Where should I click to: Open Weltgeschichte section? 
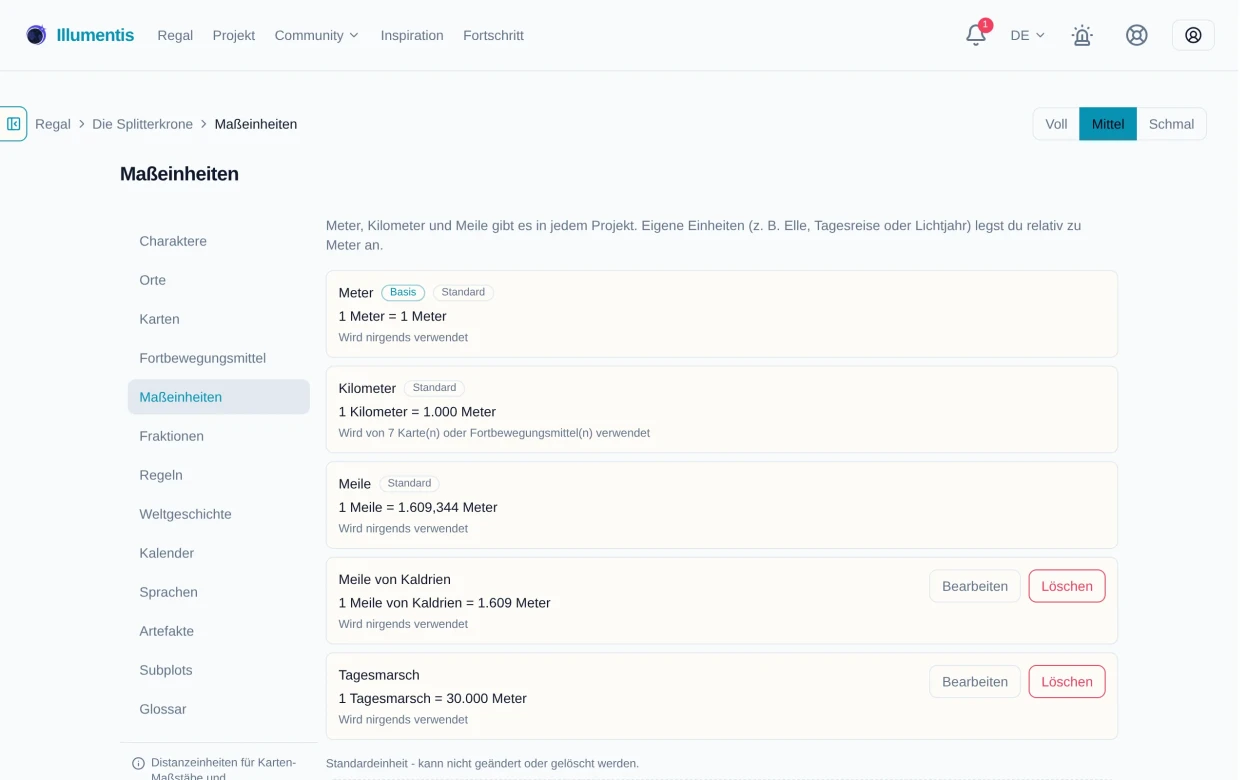click(x=219, y=514)
